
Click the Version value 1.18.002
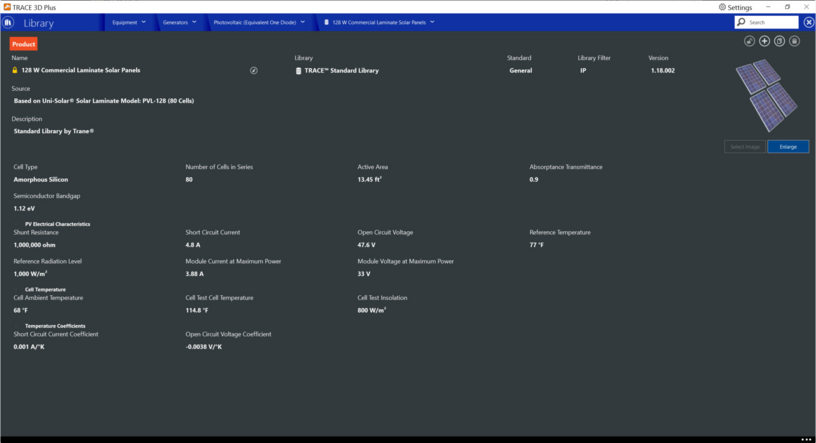[x=662, y=71]
